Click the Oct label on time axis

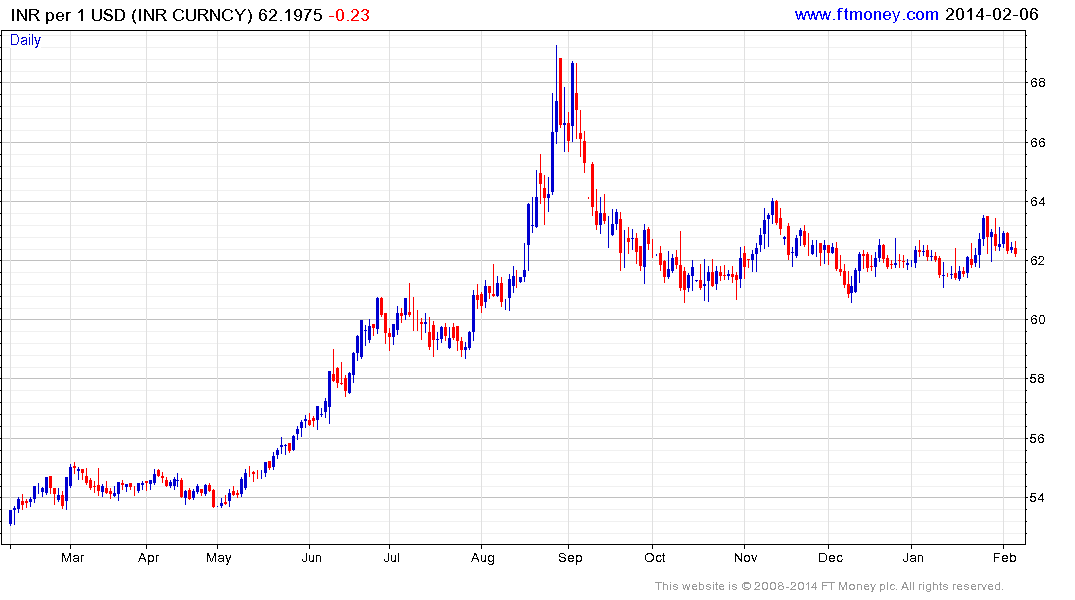coord(655,557)
